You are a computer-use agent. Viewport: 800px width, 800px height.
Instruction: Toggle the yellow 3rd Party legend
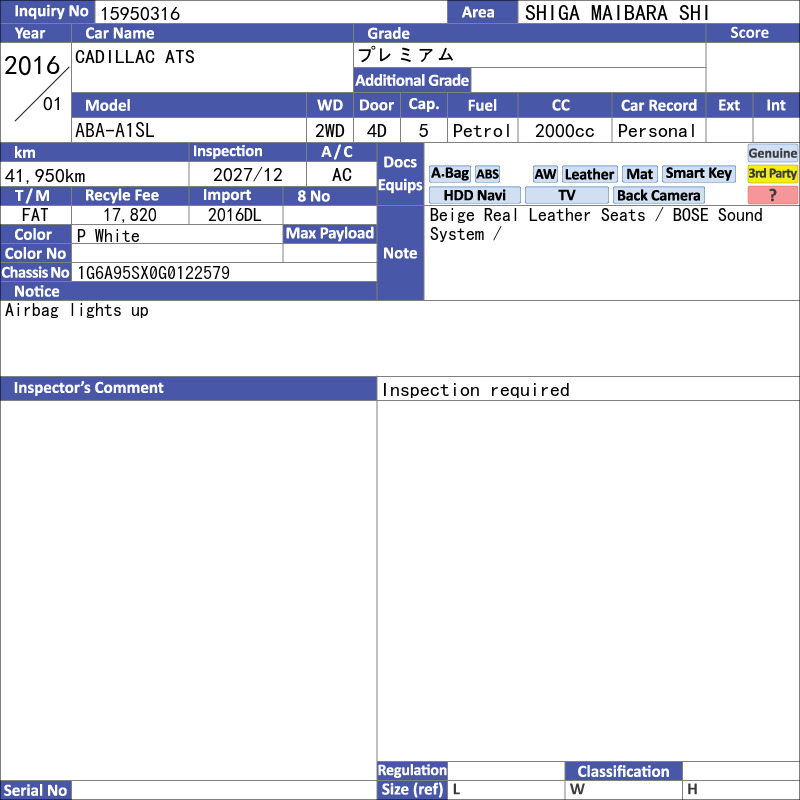point(772,174)
